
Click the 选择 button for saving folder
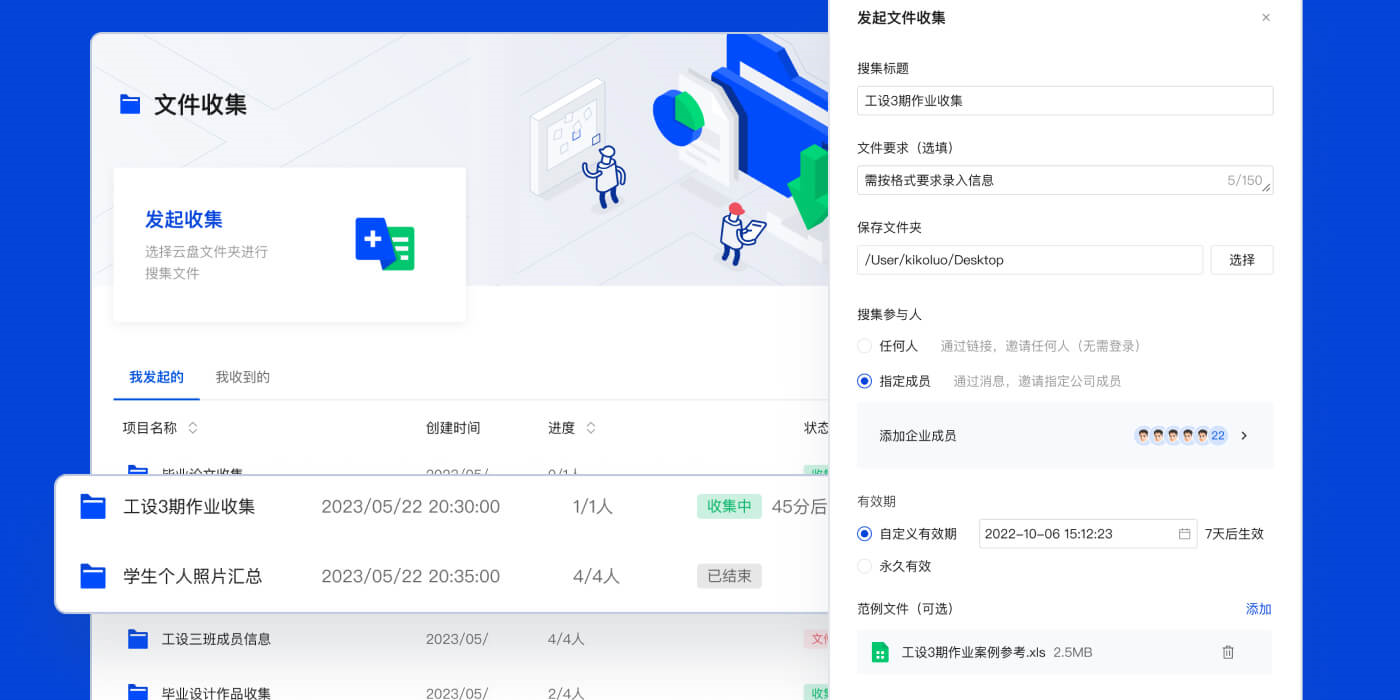pyautogui.click(x=1242, y=259)
